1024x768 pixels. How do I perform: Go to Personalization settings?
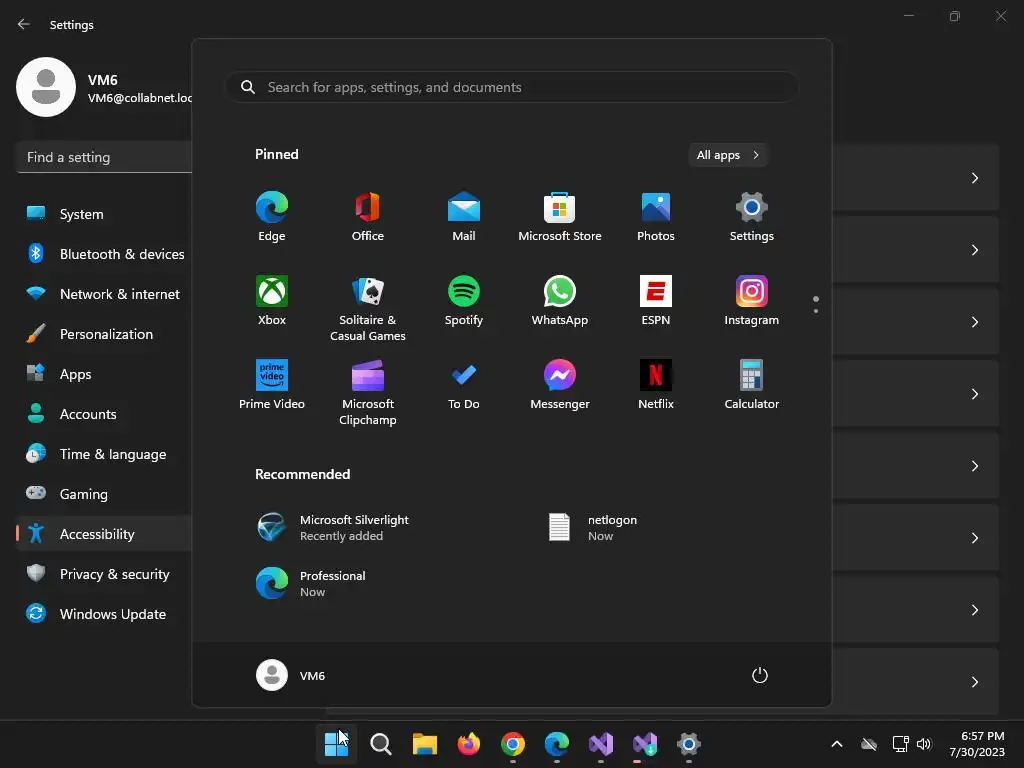(104, 334)
